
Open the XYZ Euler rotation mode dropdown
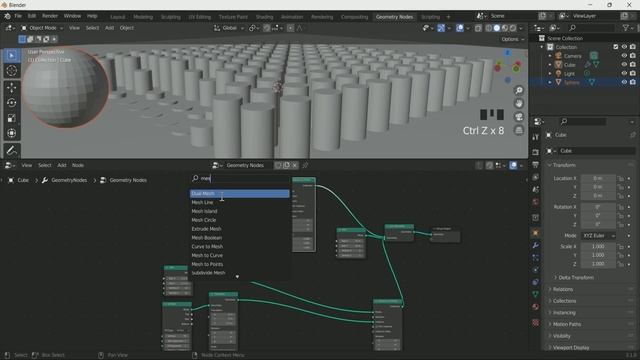pyautogui.click(x=598, y=236)
